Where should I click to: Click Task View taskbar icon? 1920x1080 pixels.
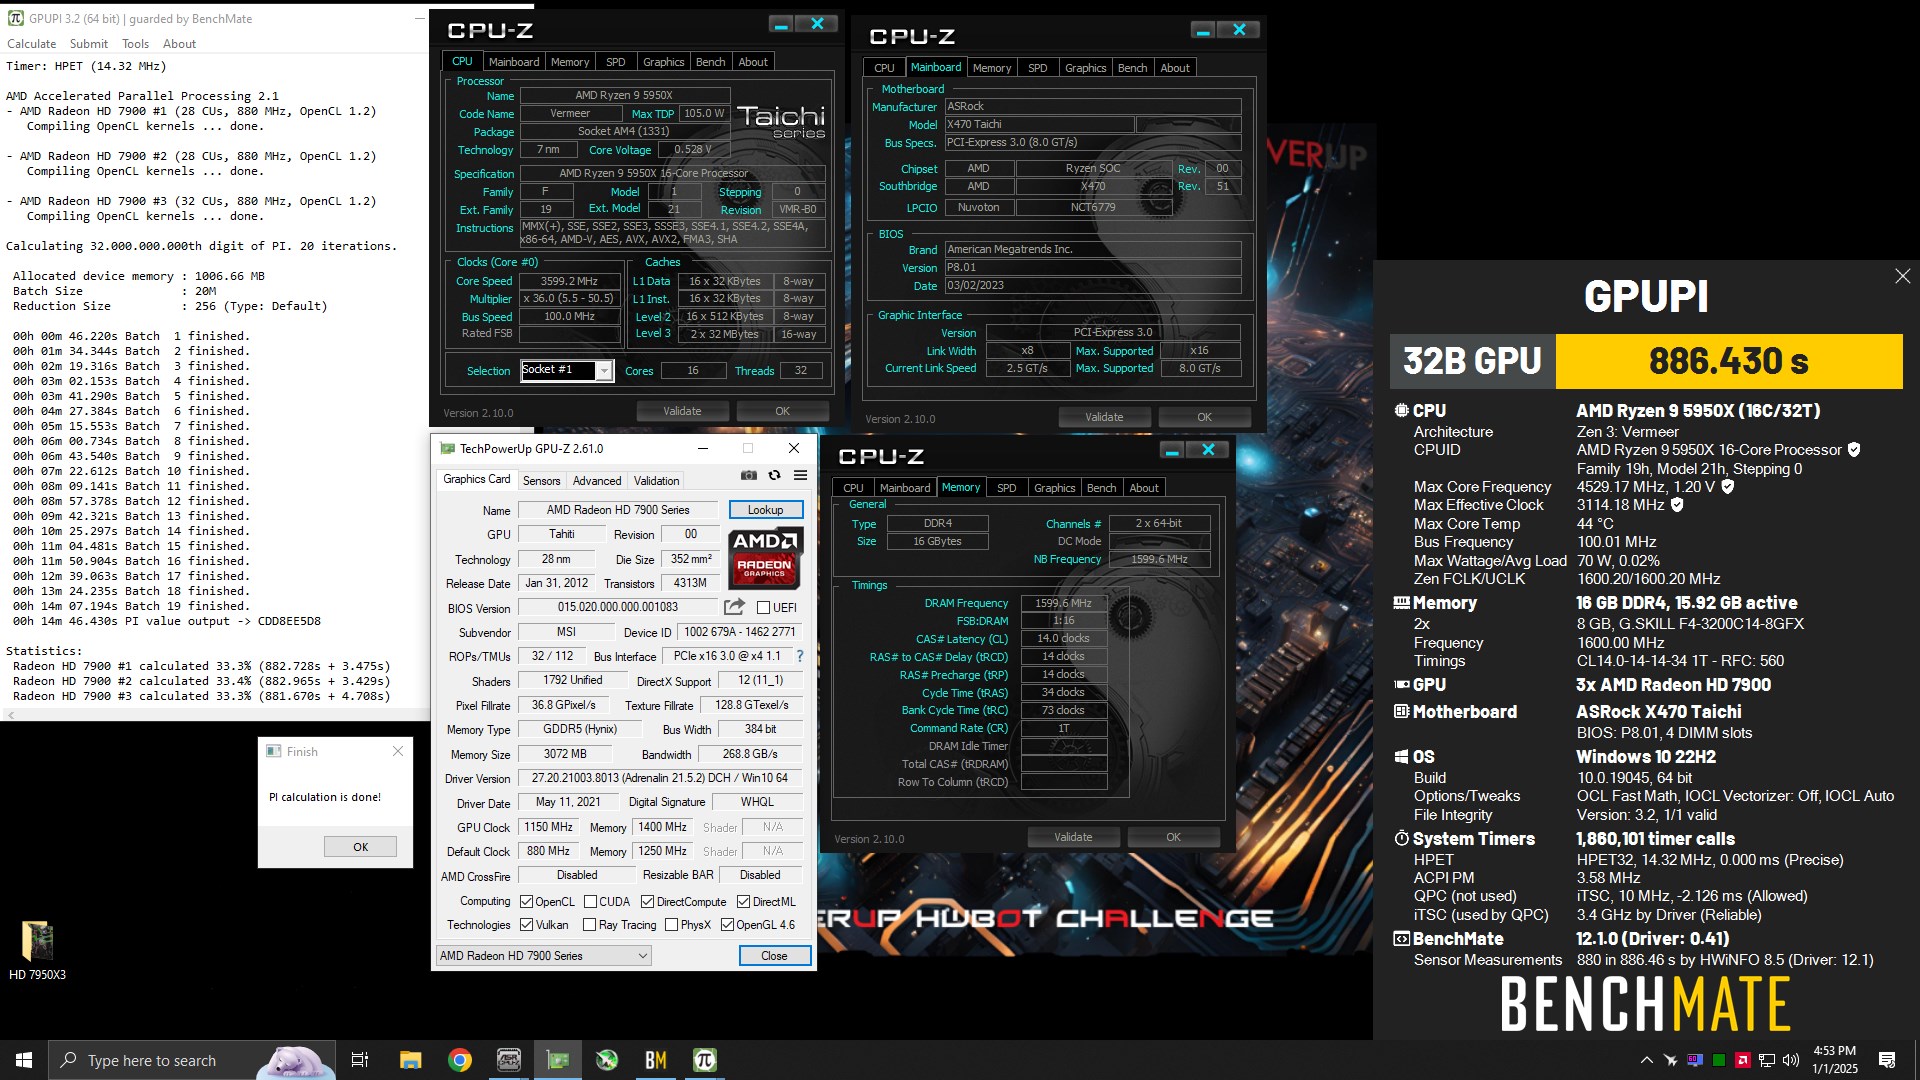click(360, 1060)
